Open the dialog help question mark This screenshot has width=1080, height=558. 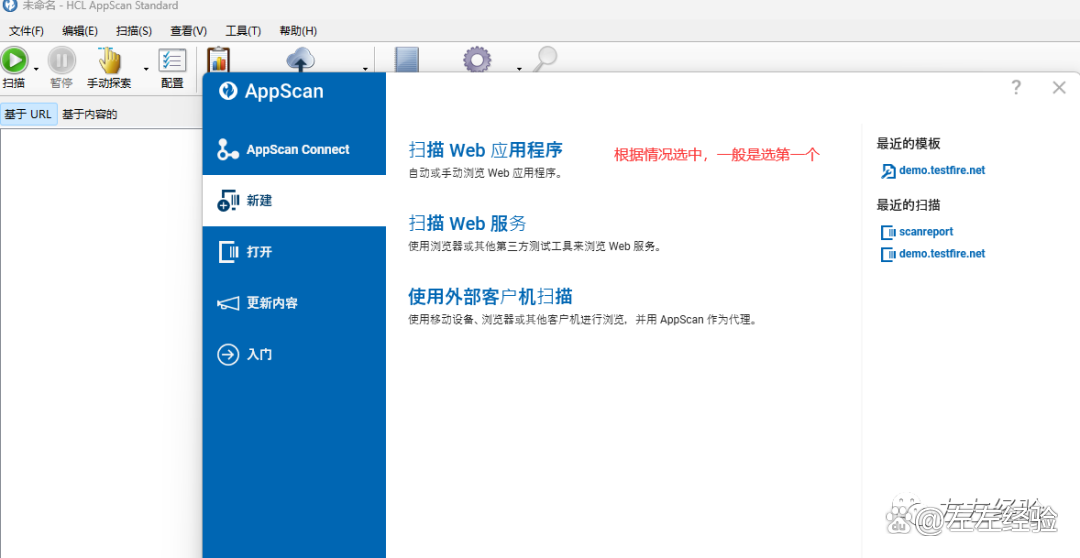[1016, 87]
